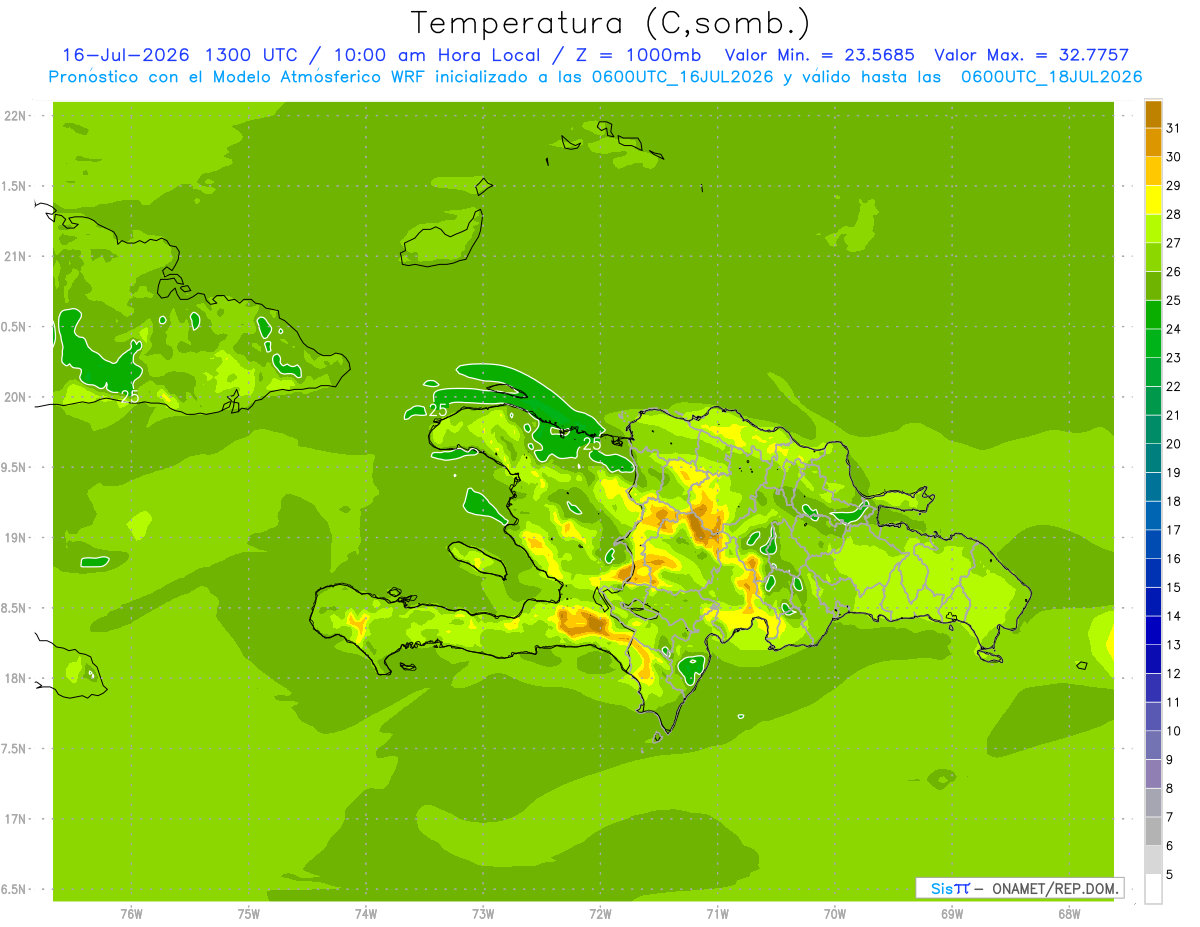Click the "25" contour label over eastern Cuba

coord(130,397)
